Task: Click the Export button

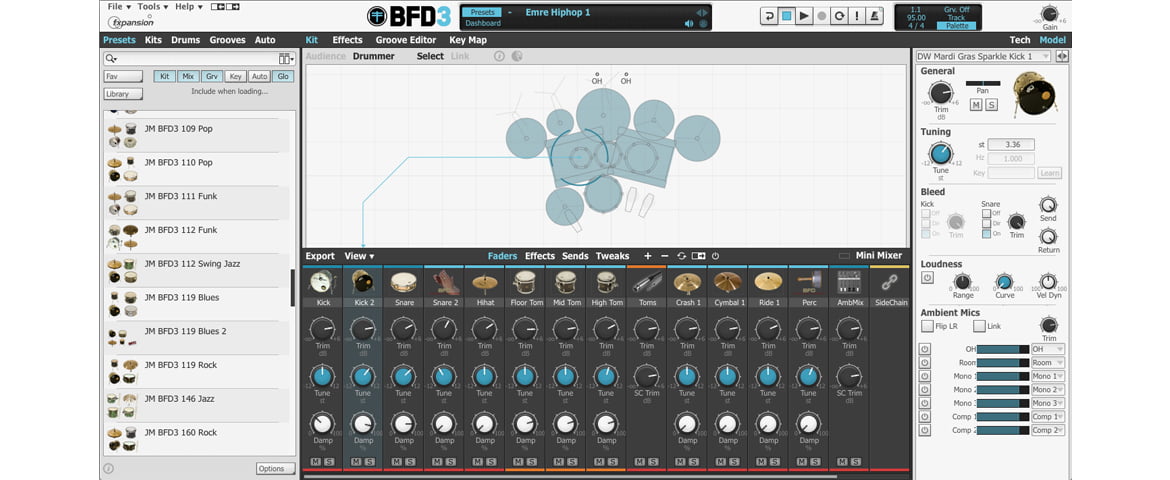Action: (x=320, y=256)
